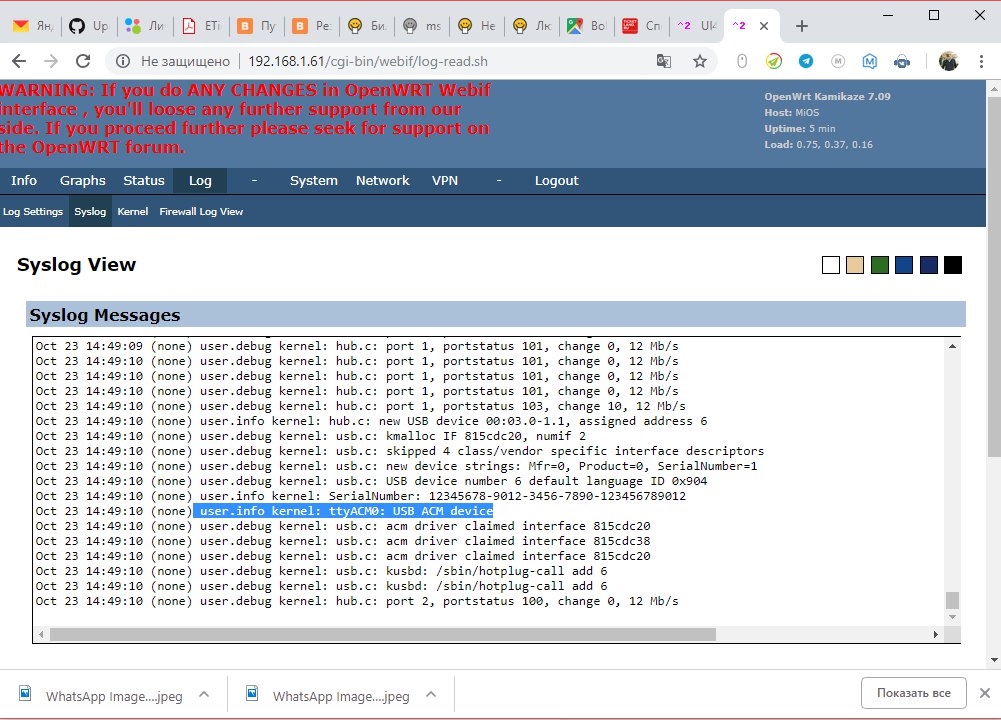Click the Translate page icon in address bar

point(664,61)
